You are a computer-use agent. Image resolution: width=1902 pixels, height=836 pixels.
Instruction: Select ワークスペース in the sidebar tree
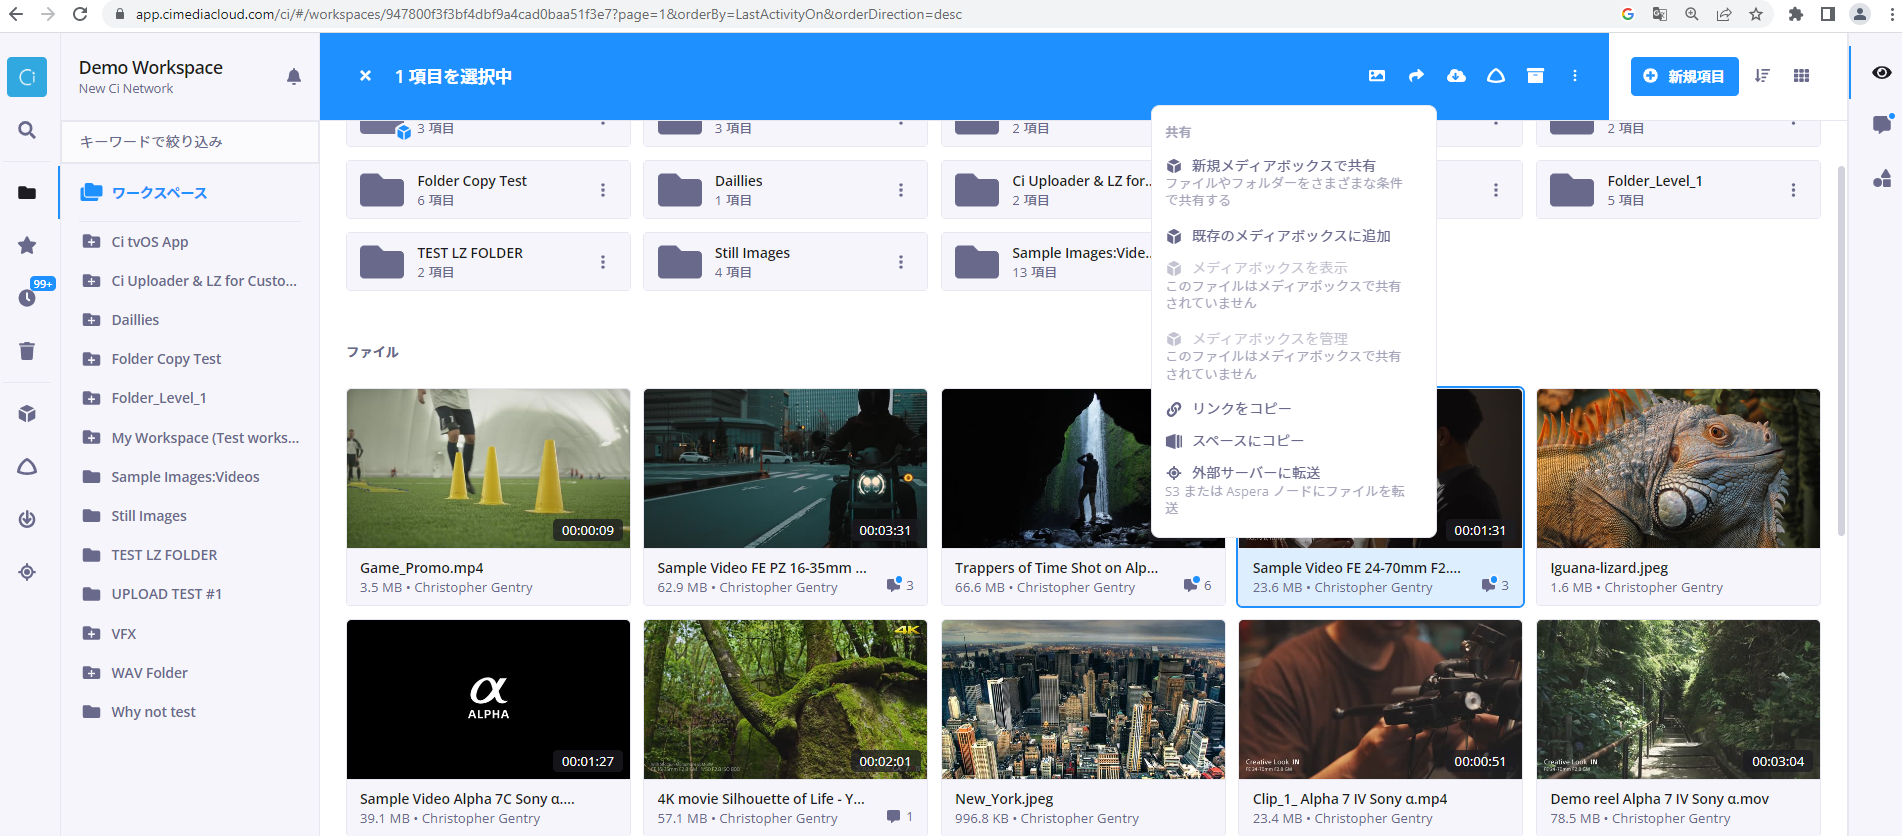click(x=159, y=193)
